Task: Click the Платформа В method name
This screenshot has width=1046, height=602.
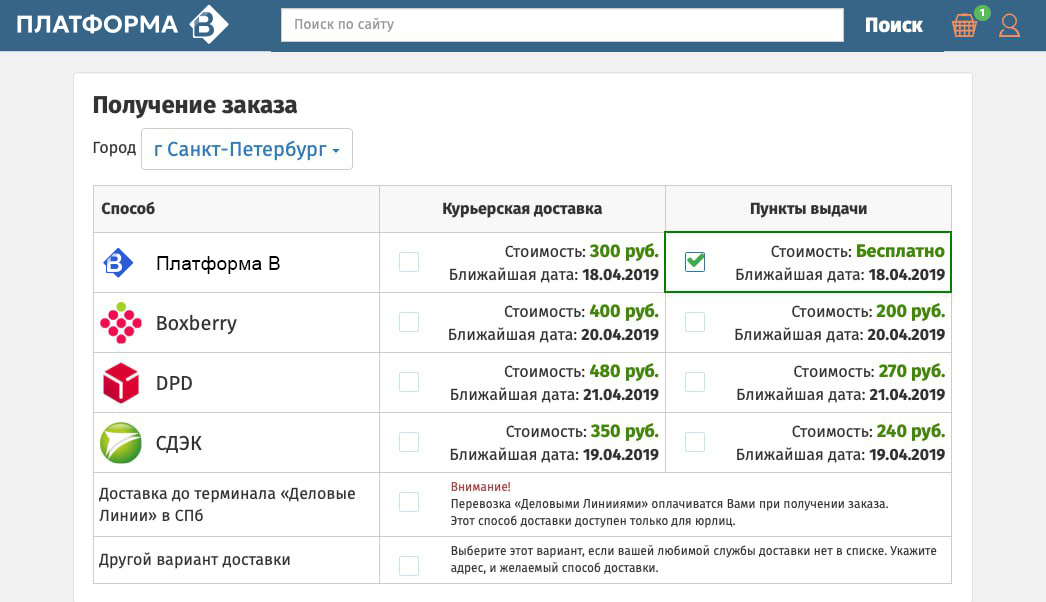Action: tap(218, 264)
